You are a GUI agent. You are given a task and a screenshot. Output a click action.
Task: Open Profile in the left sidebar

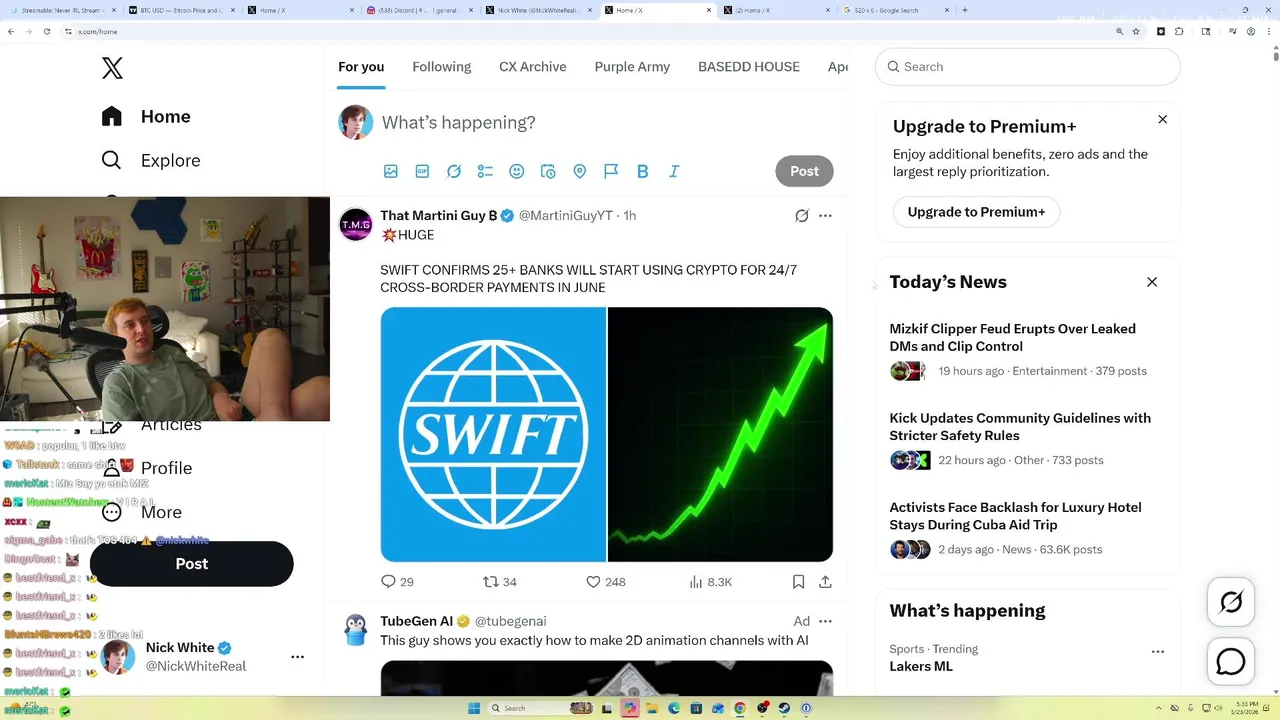(148, 468)
